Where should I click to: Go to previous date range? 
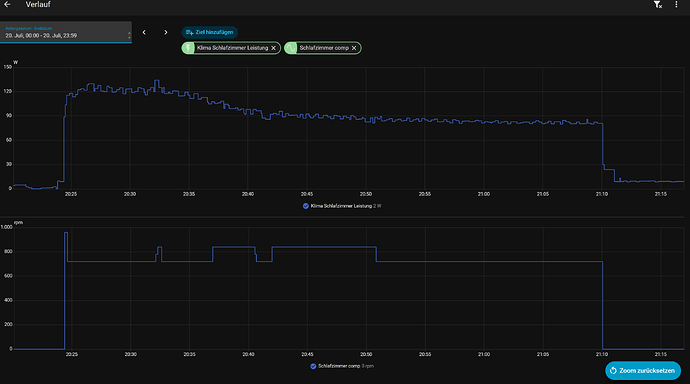coord(144,32)
